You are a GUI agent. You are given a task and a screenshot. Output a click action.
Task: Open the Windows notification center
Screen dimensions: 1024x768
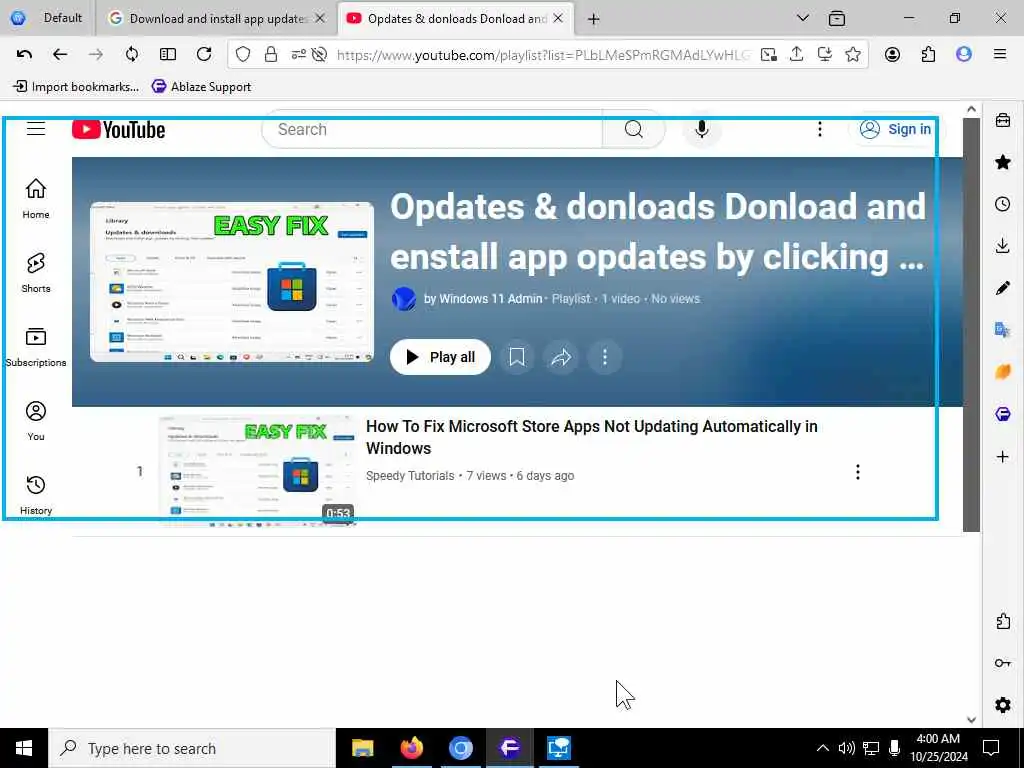(991, 748)
